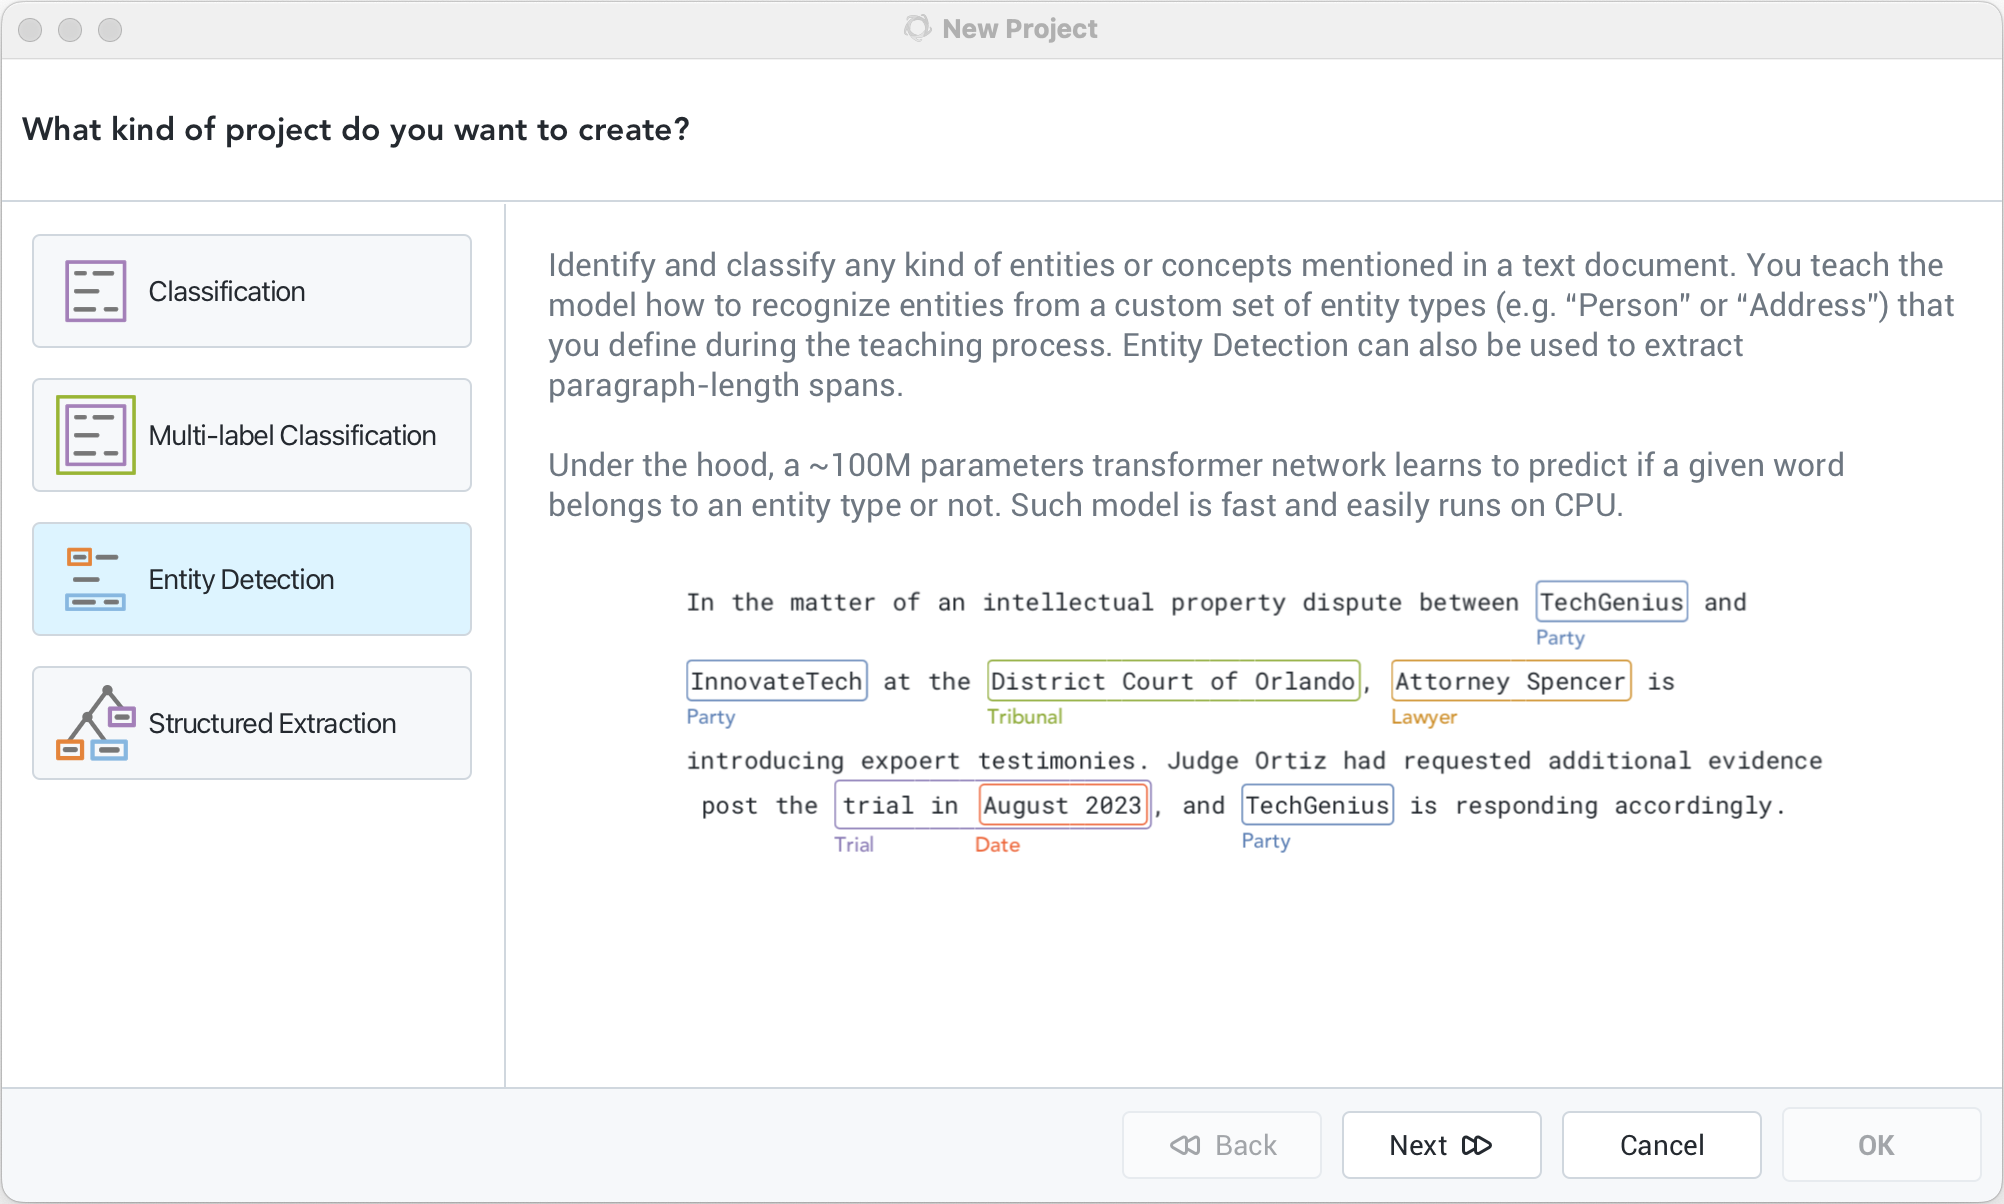Click the Entity Detection icon
Viewport: 2004px width, 1204px height.
pyautogui.click(x=96, y=579)
